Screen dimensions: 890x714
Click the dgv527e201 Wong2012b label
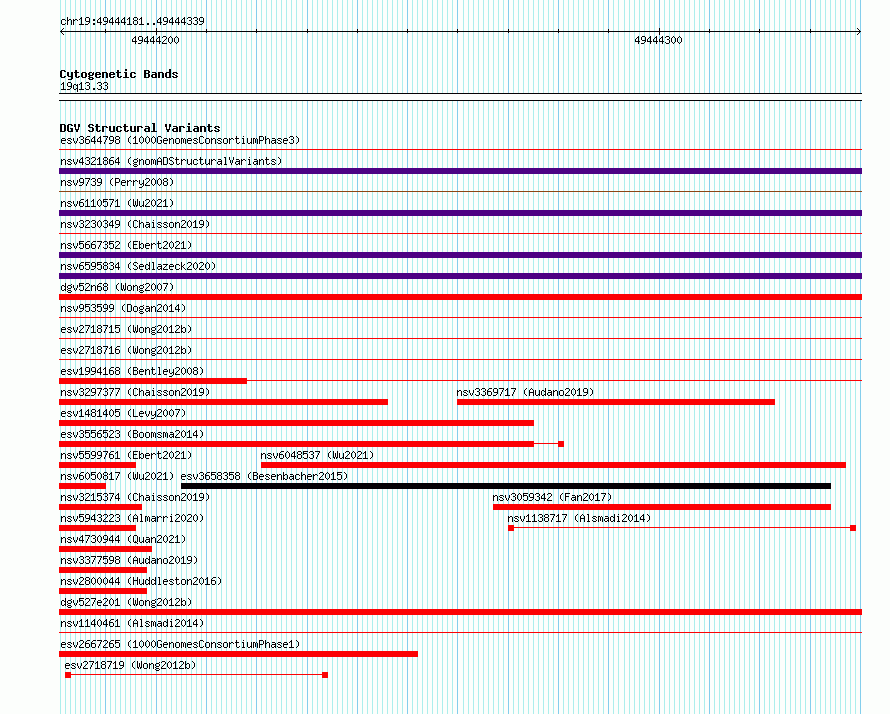126,602
